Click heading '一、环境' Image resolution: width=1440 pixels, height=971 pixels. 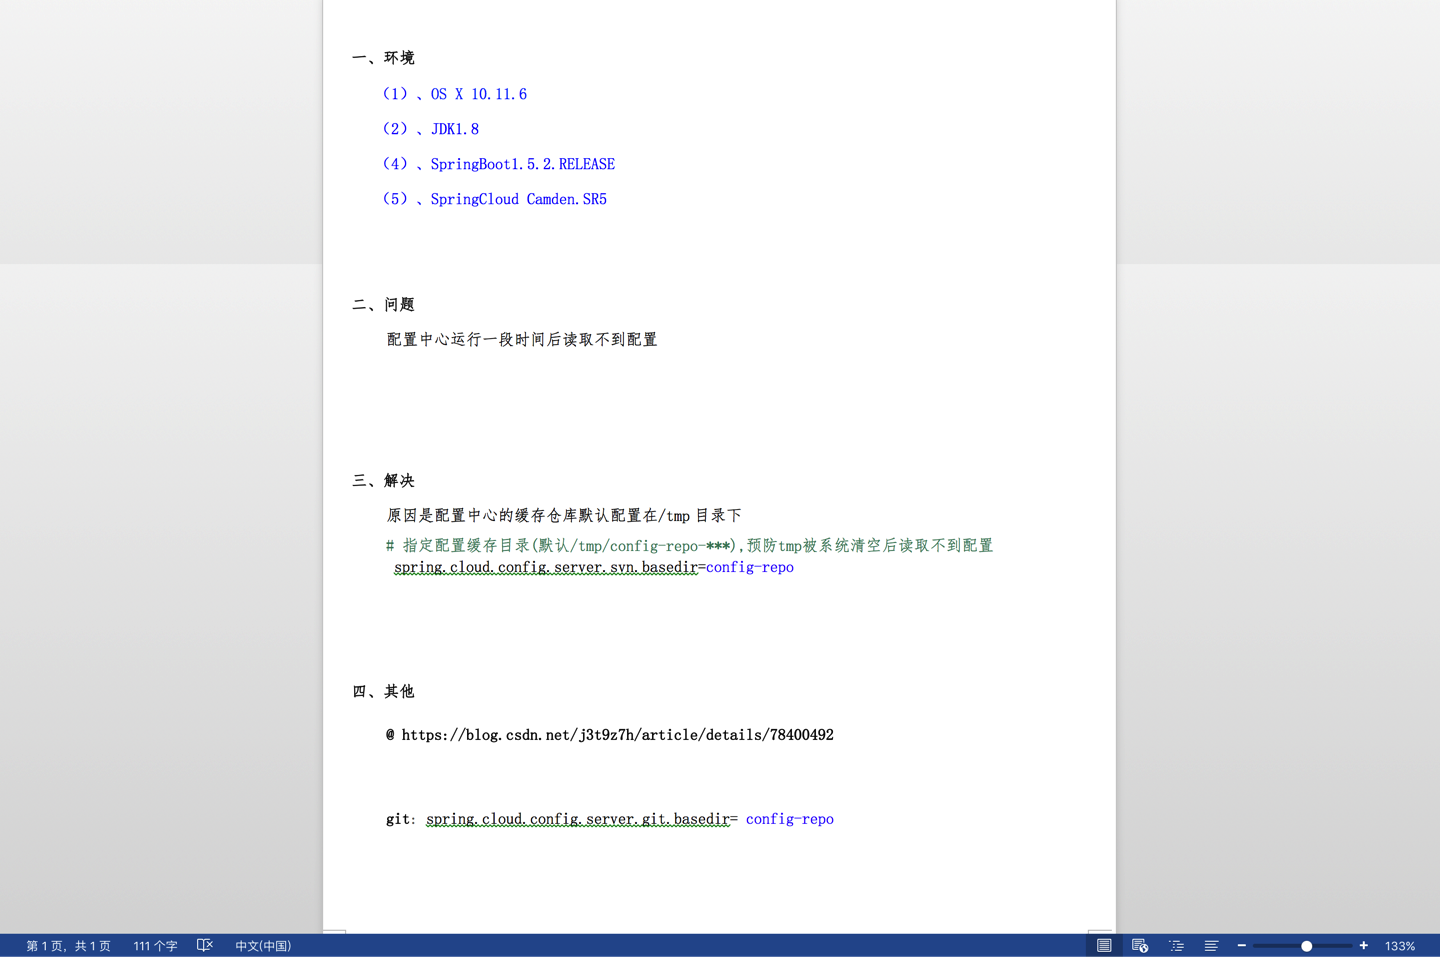tap(383, 58)
